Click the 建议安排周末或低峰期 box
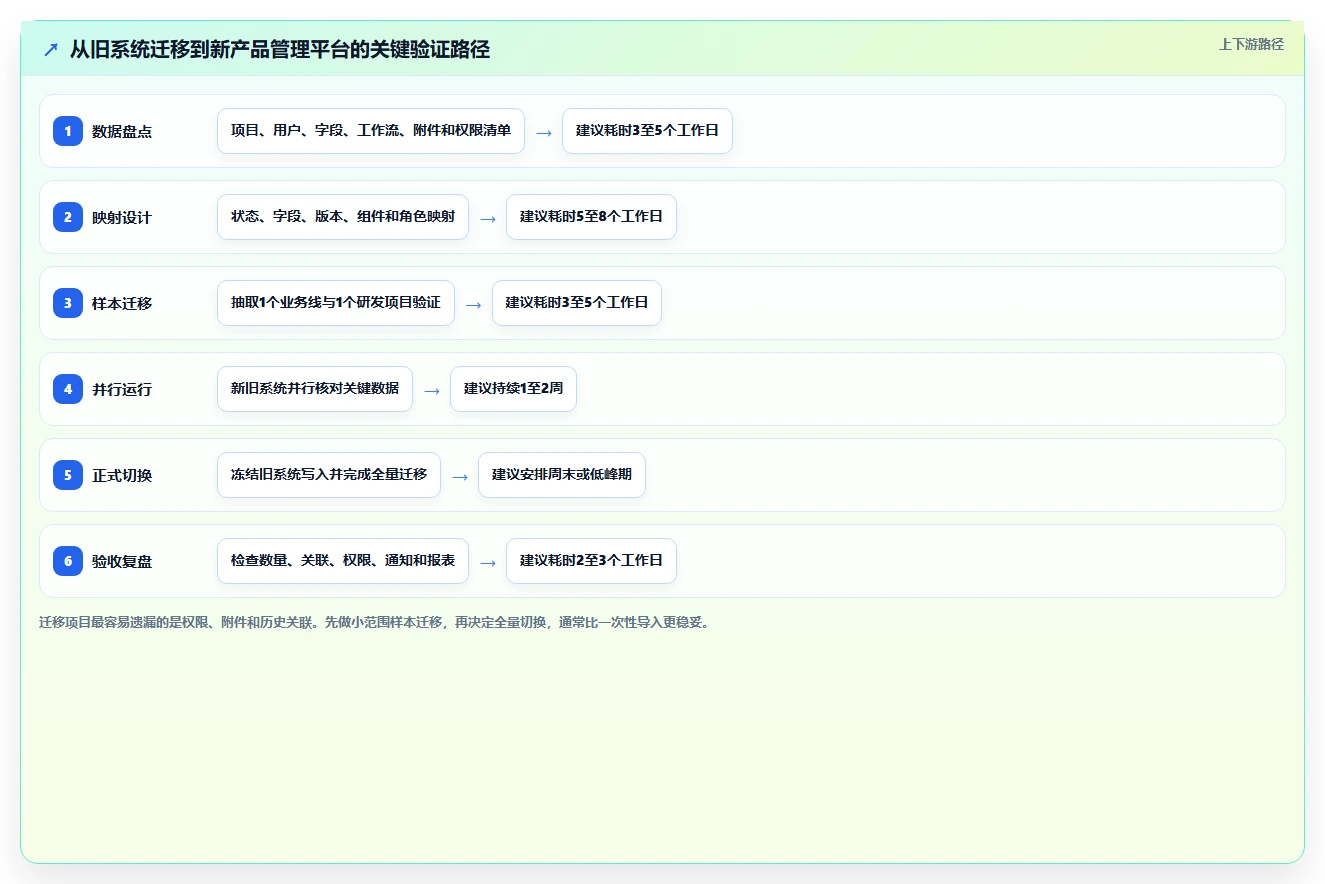The image size is (1325, 884). tap(562, 475)
